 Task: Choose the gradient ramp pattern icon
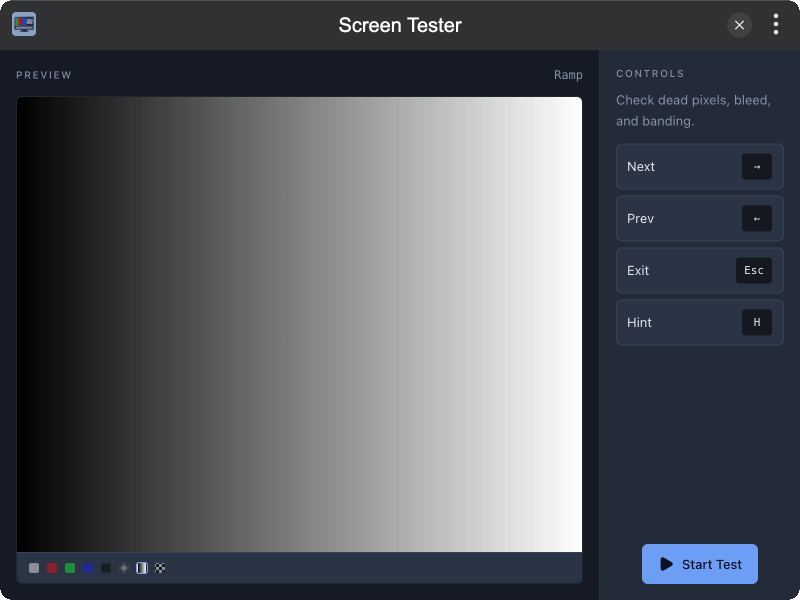142,568
